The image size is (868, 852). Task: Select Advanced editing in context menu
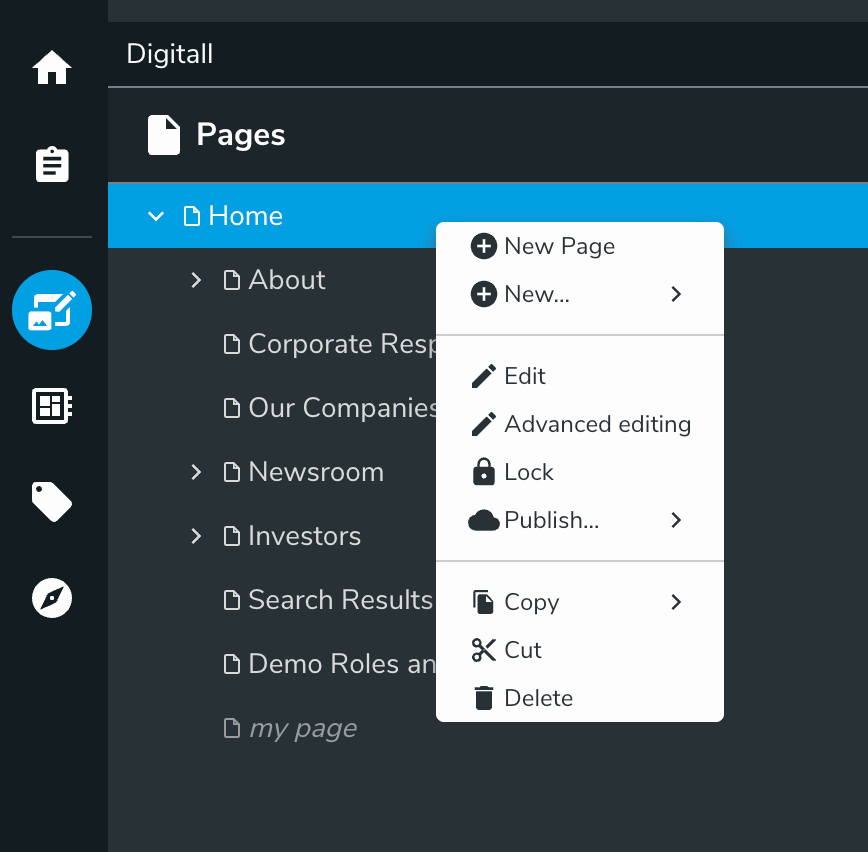(597, 424)
